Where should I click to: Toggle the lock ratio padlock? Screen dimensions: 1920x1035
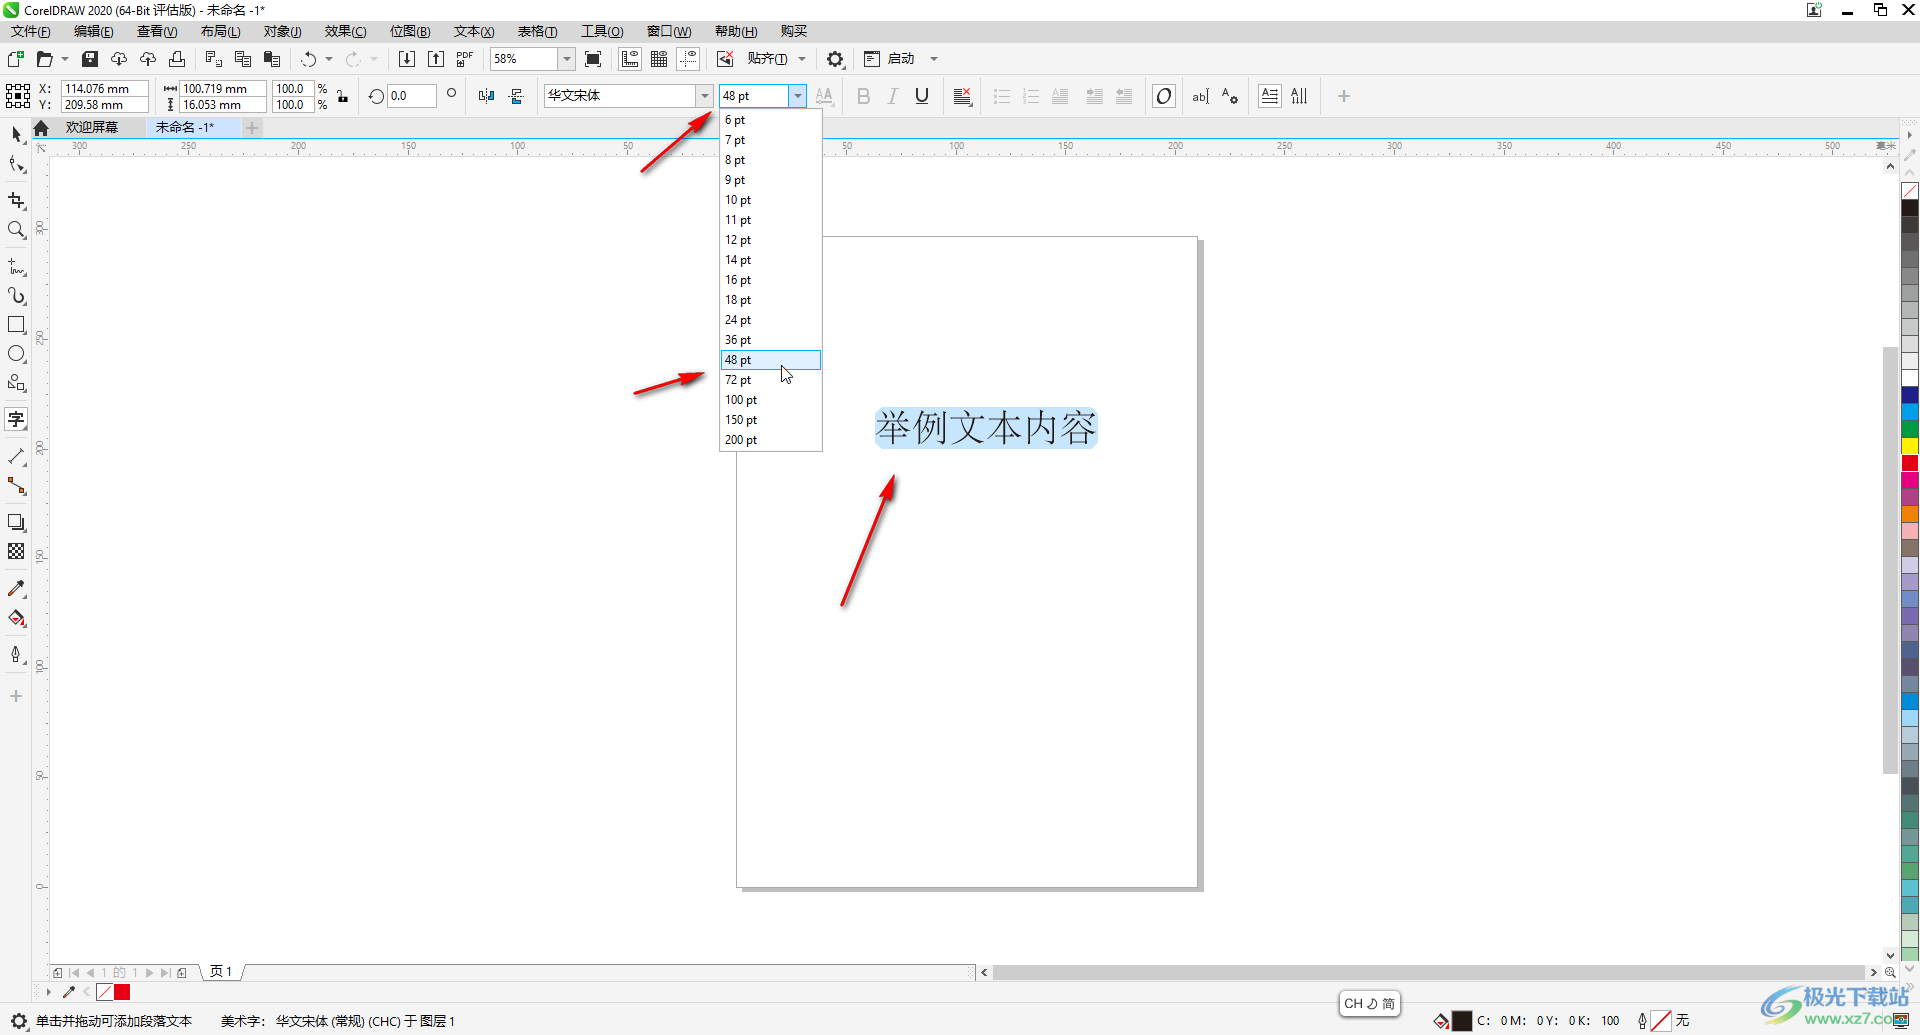click(343, 96)
